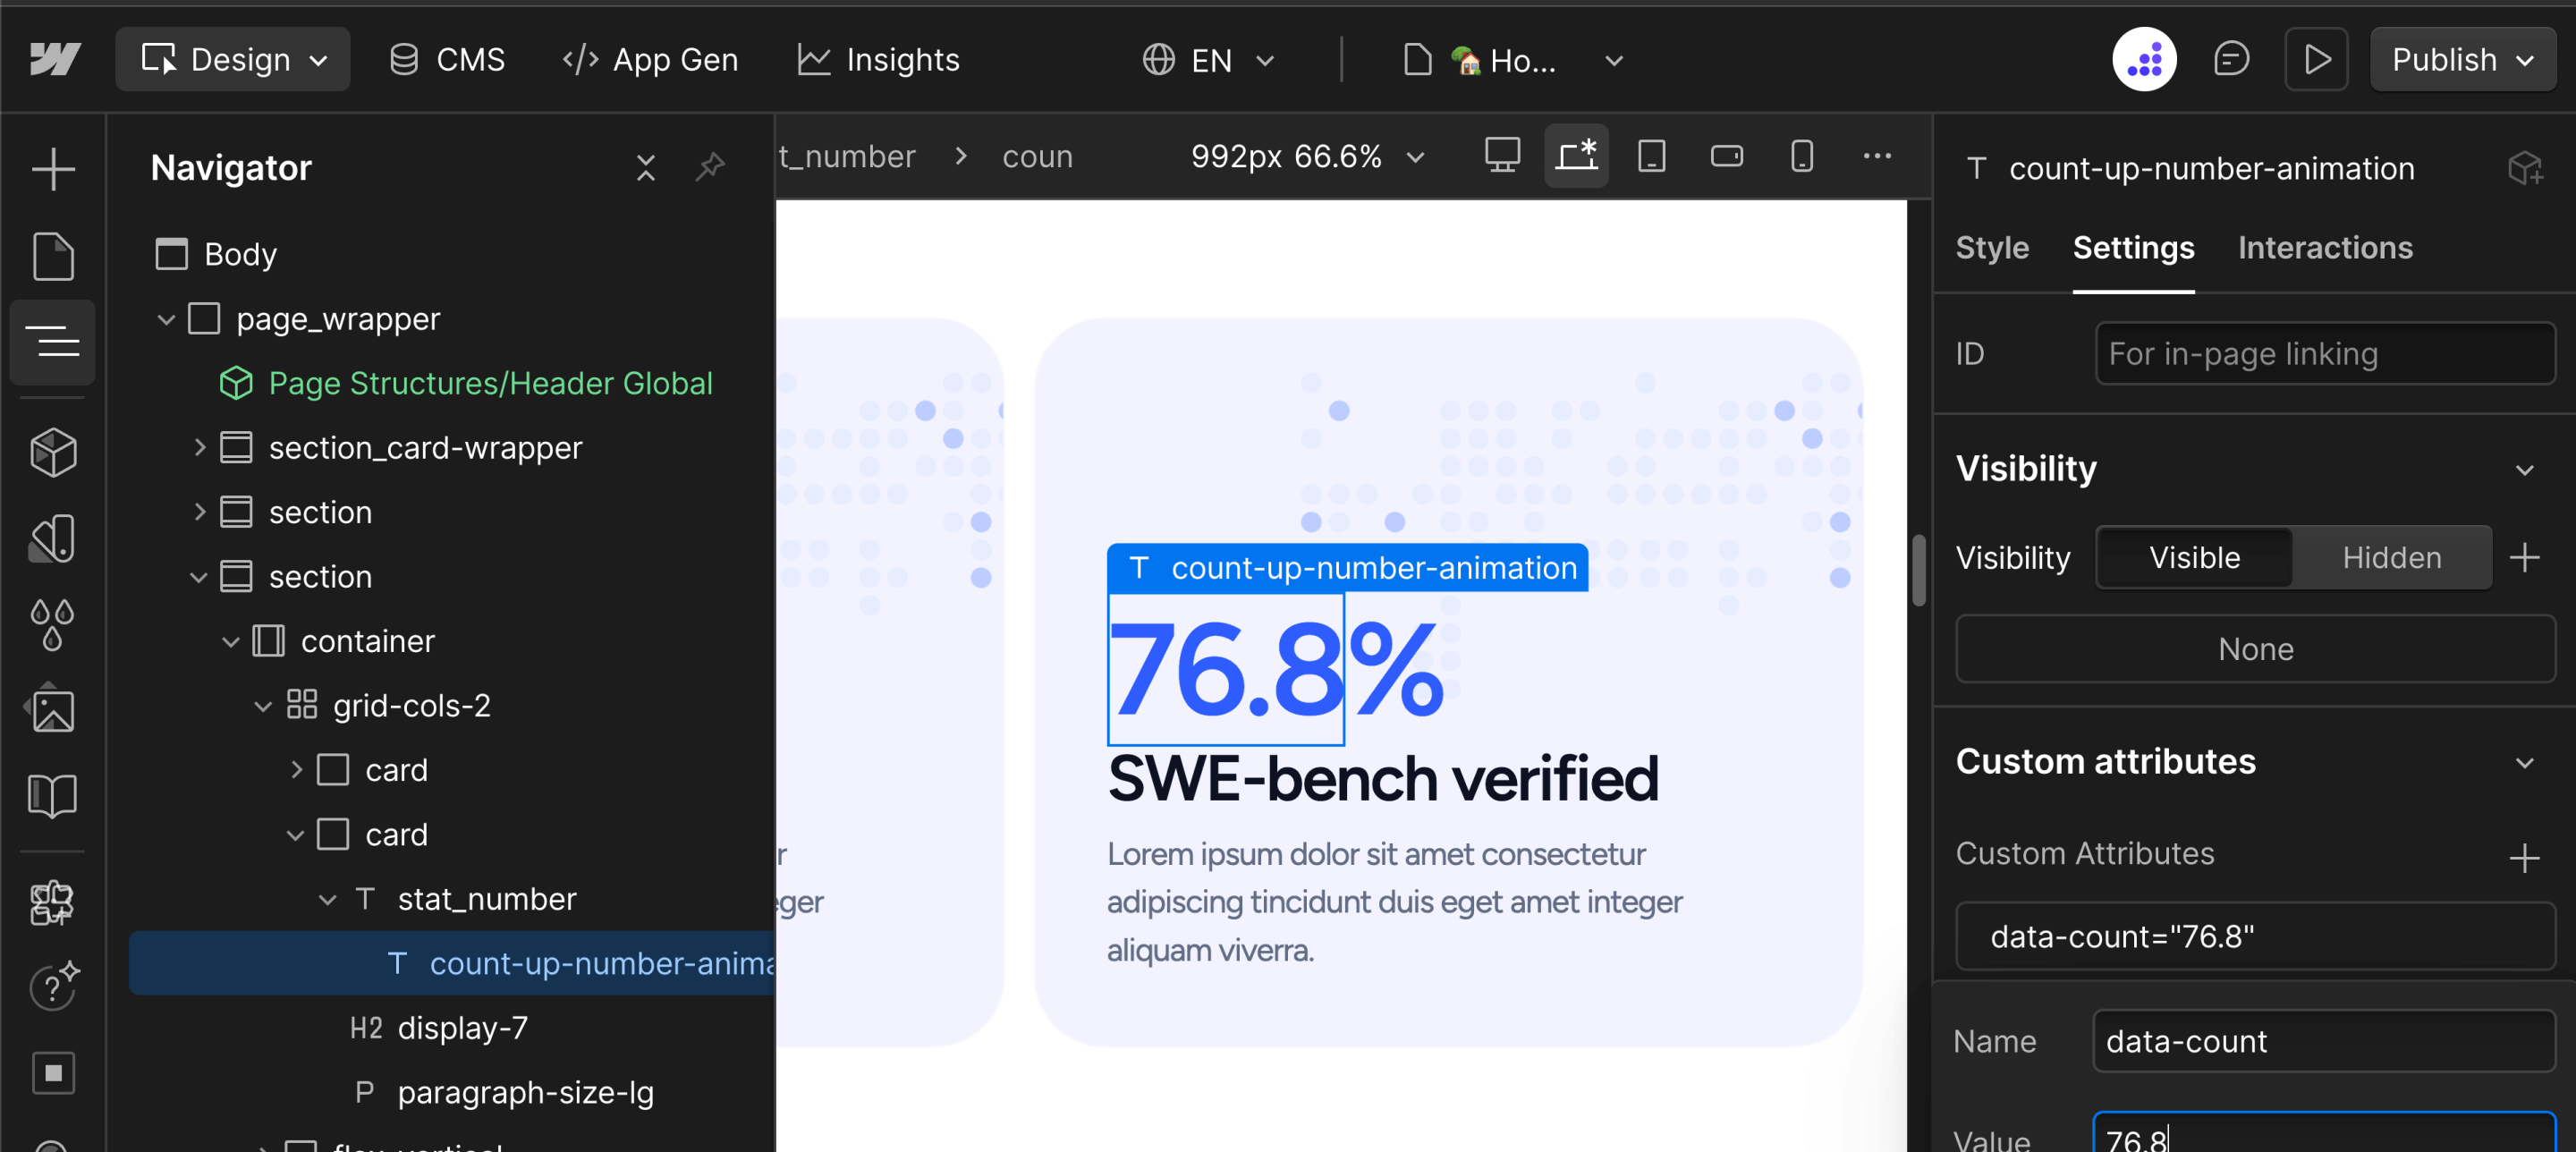Select the base starred breakpoint

pyautogui.click(x=1576, y=156)
